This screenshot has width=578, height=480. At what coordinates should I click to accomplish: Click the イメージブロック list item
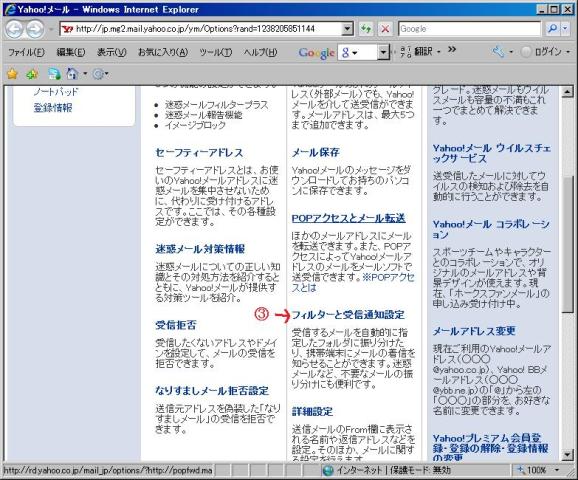pyautogui.click(x=195, y=125)
